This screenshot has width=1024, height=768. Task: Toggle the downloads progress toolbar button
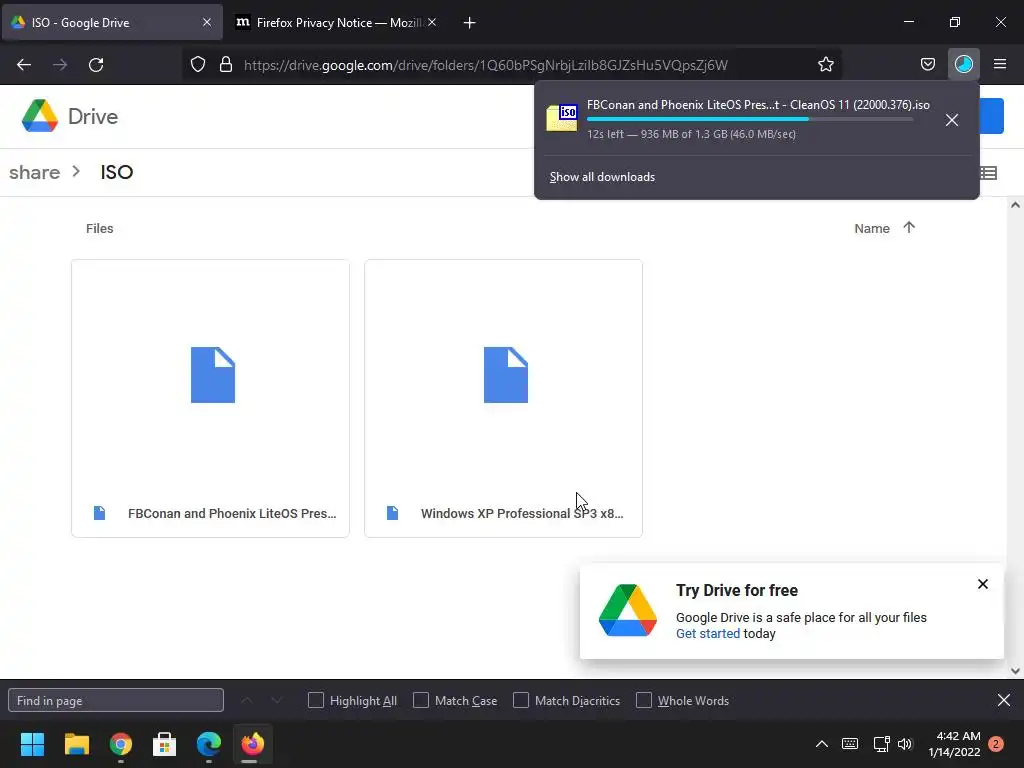[x=963, y=65]
